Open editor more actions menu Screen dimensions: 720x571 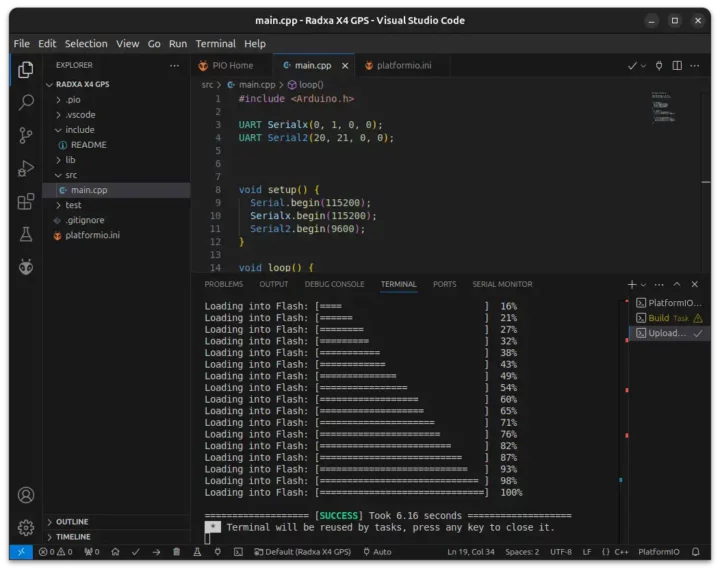pos(695,66)
